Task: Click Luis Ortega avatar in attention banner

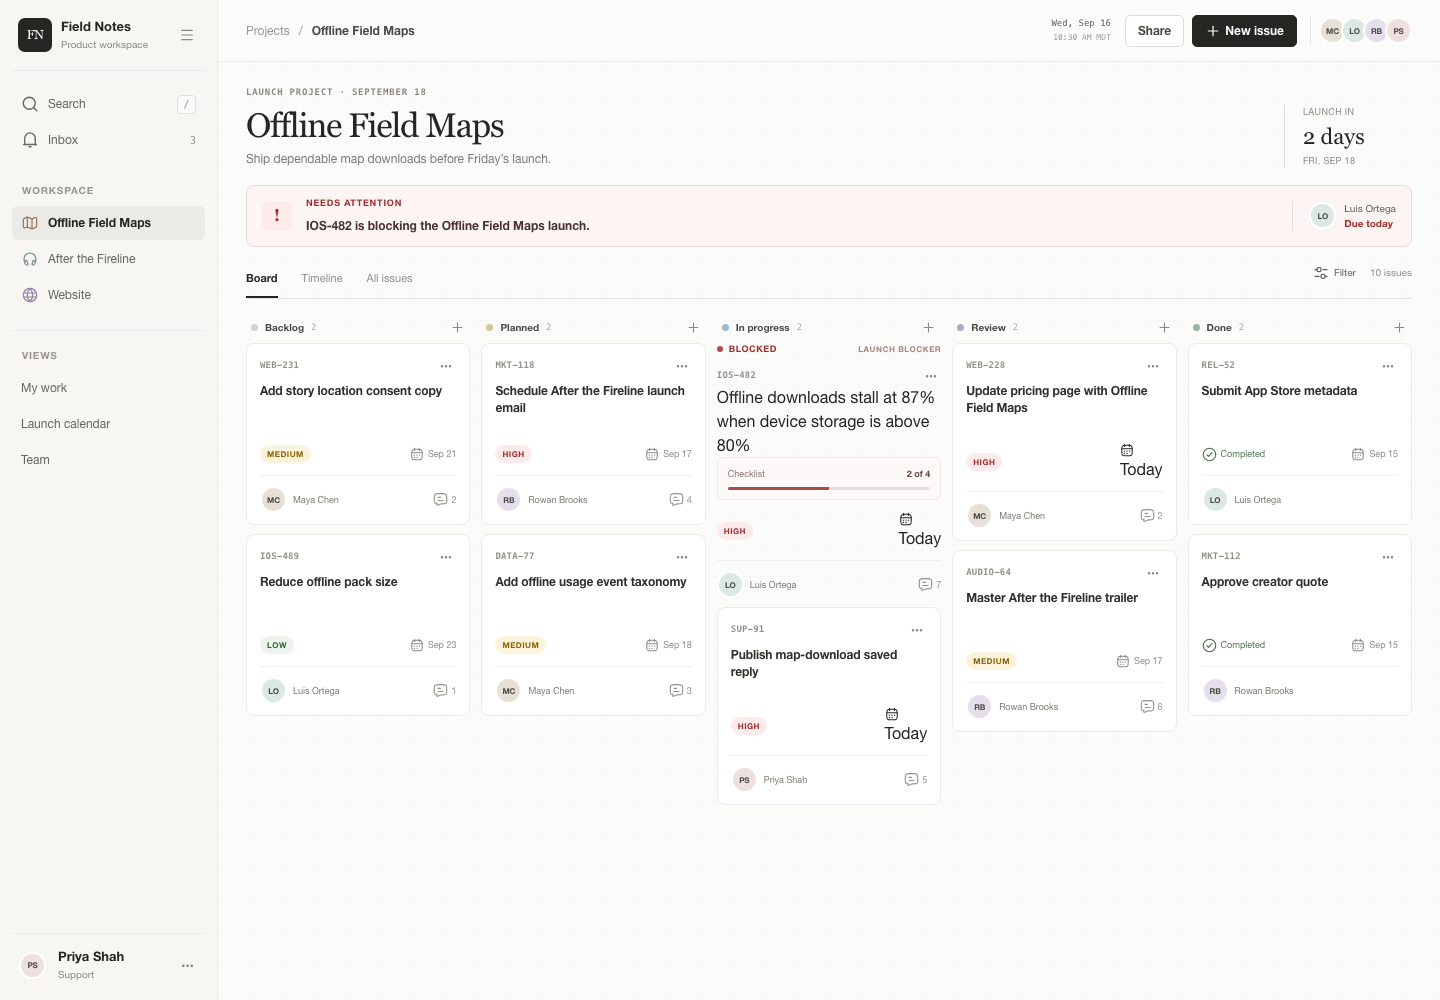Action: coord(1323,216)
